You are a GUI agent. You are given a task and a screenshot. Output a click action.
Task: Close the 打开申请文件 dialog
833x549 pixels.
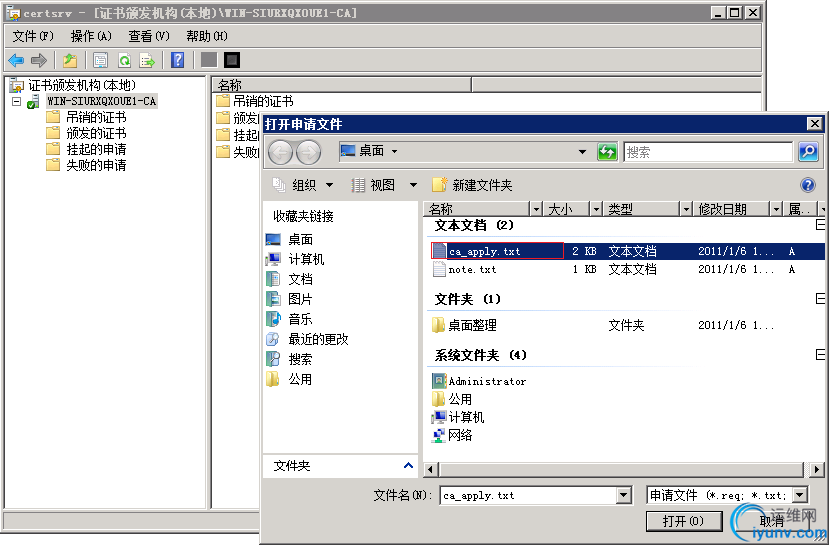click(x=814, y=124)
